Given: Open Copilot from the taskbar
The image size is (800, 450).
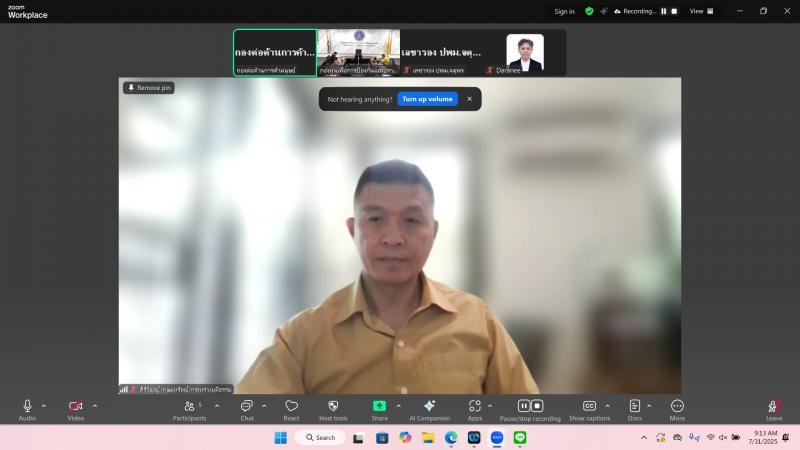Looking at the screenshot, I should 405,438.
